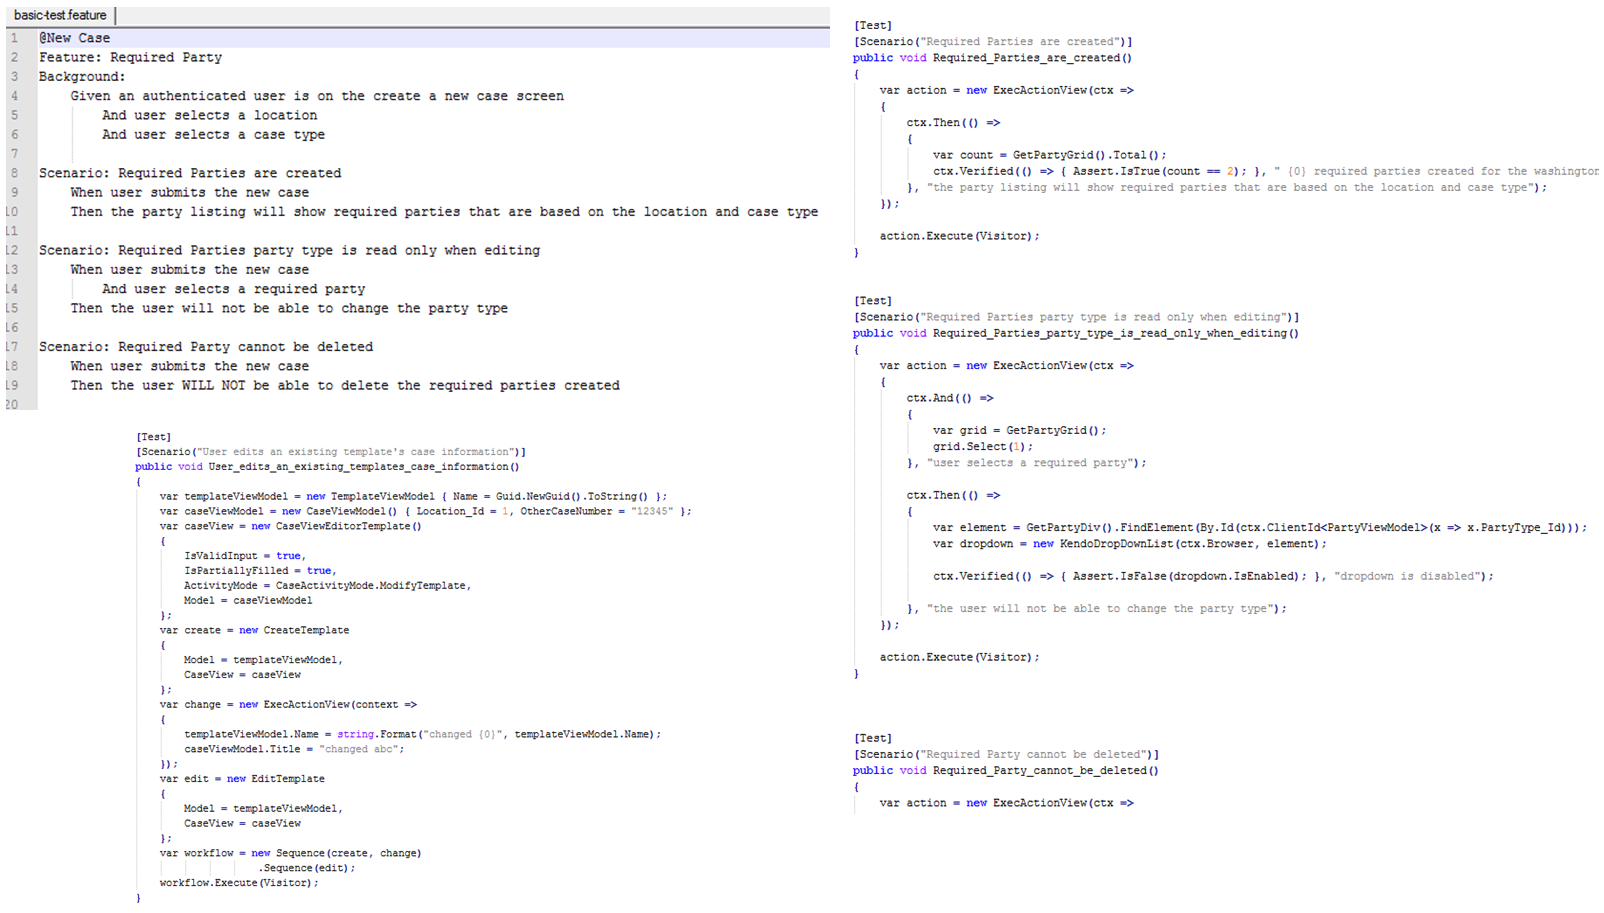Click line number 9 in the gutter
1604x913 pixels.
tap(14, 192)
